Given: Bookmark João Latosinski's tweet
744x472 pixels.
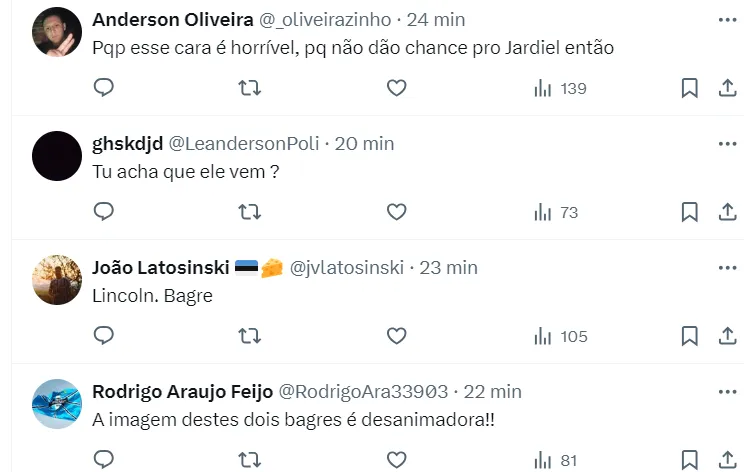Looking at the screenshot, I should tap(689, 336).
